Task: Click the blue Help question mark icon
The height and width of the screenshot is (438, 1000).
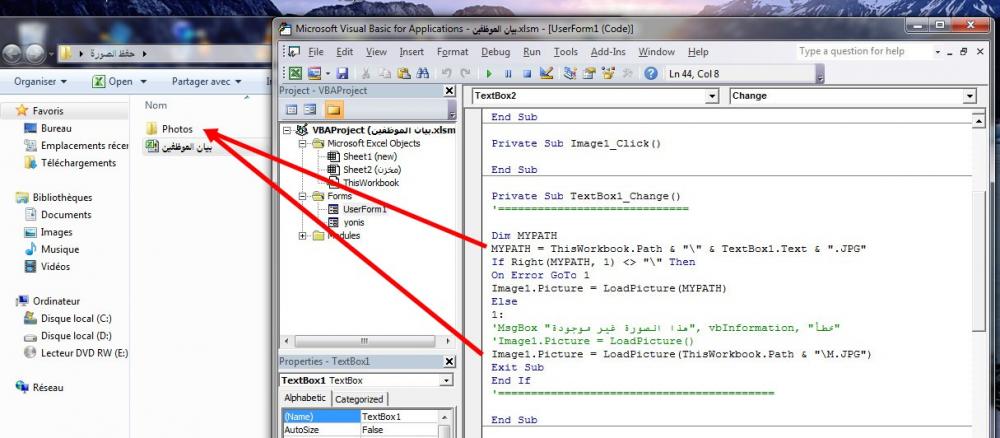Action: coord(651,74)
